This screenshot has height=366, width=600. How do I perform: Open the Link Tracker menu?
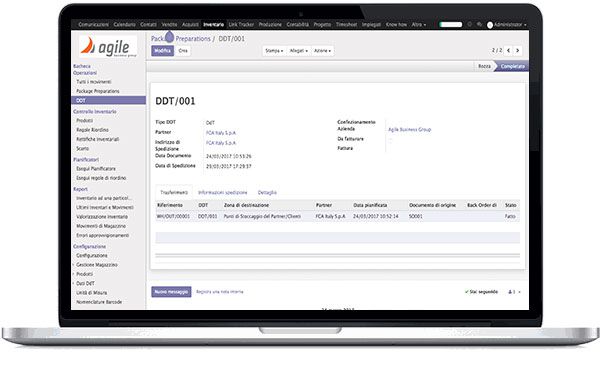coord(241,25)
